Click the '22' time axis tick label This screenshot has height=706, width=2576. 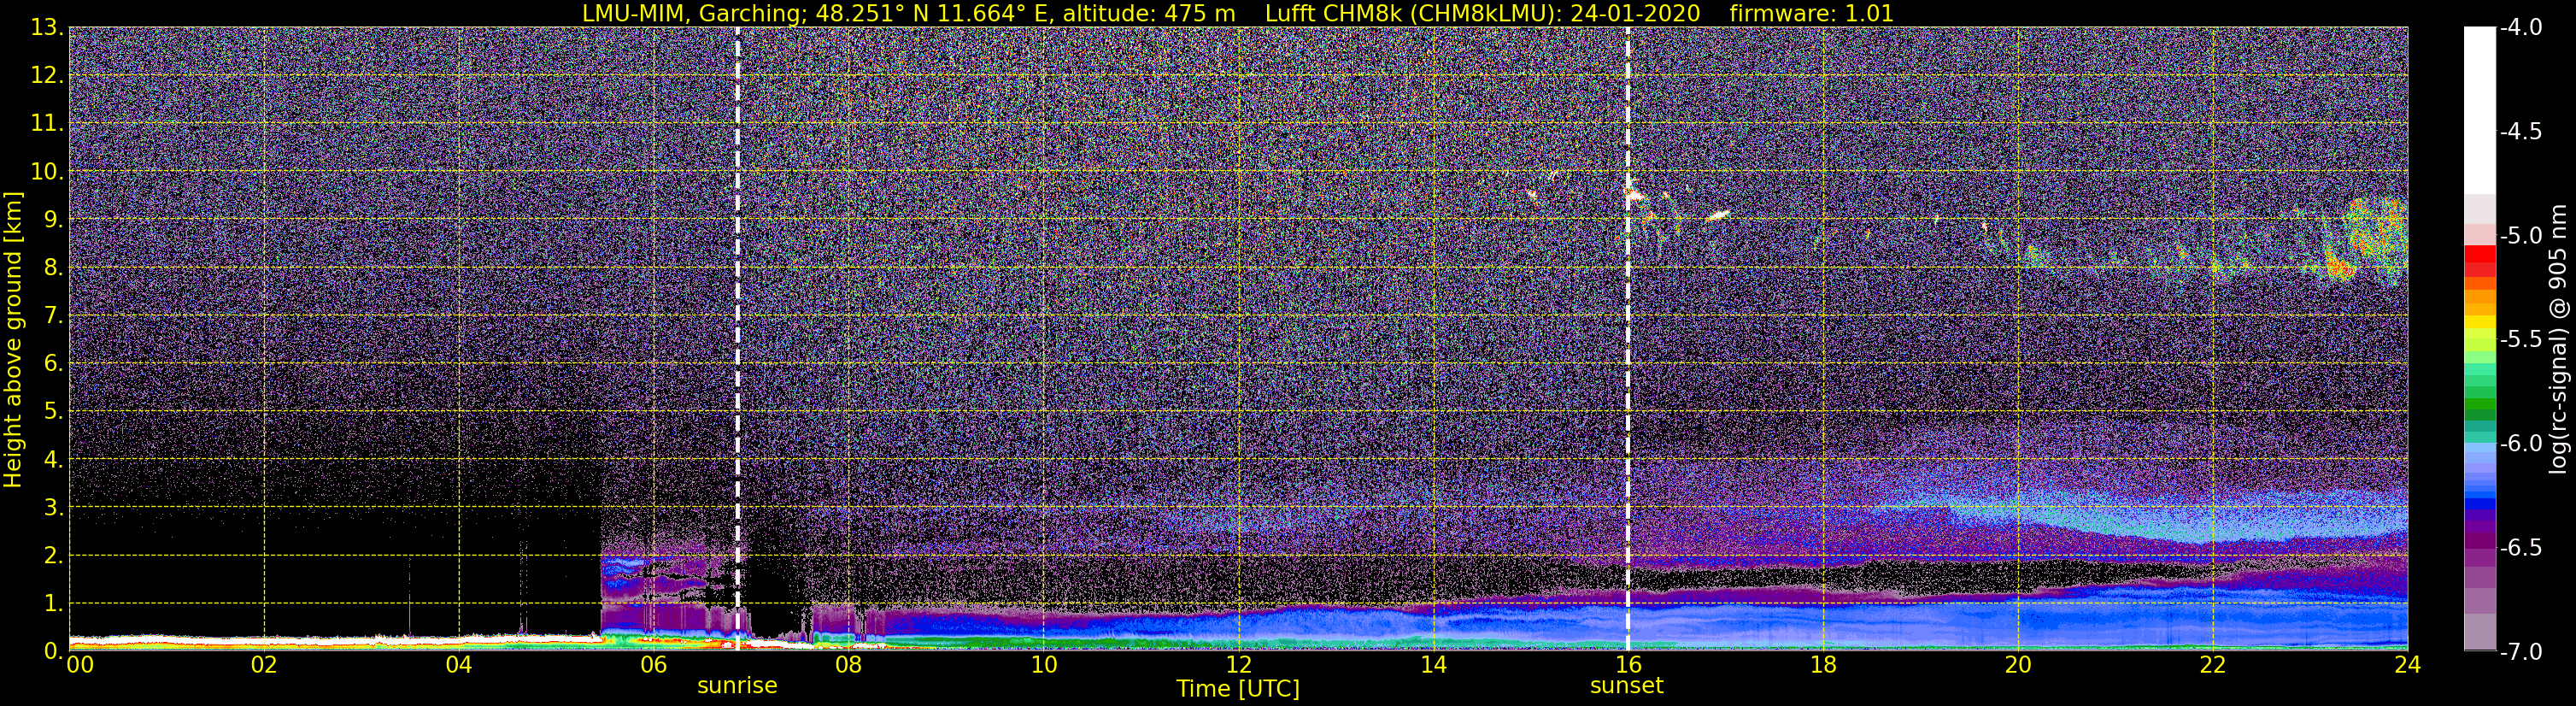point(2213,665)
